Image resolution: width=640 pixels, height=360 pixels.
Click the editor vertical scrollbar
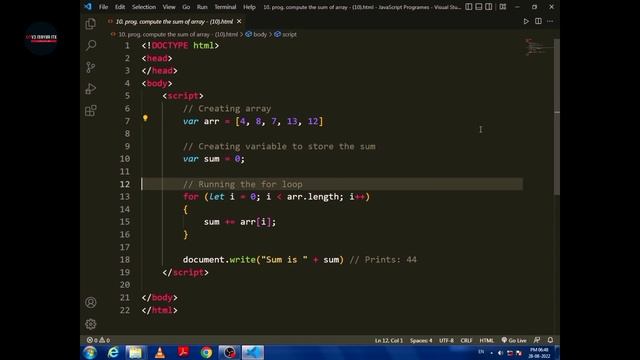557,116
